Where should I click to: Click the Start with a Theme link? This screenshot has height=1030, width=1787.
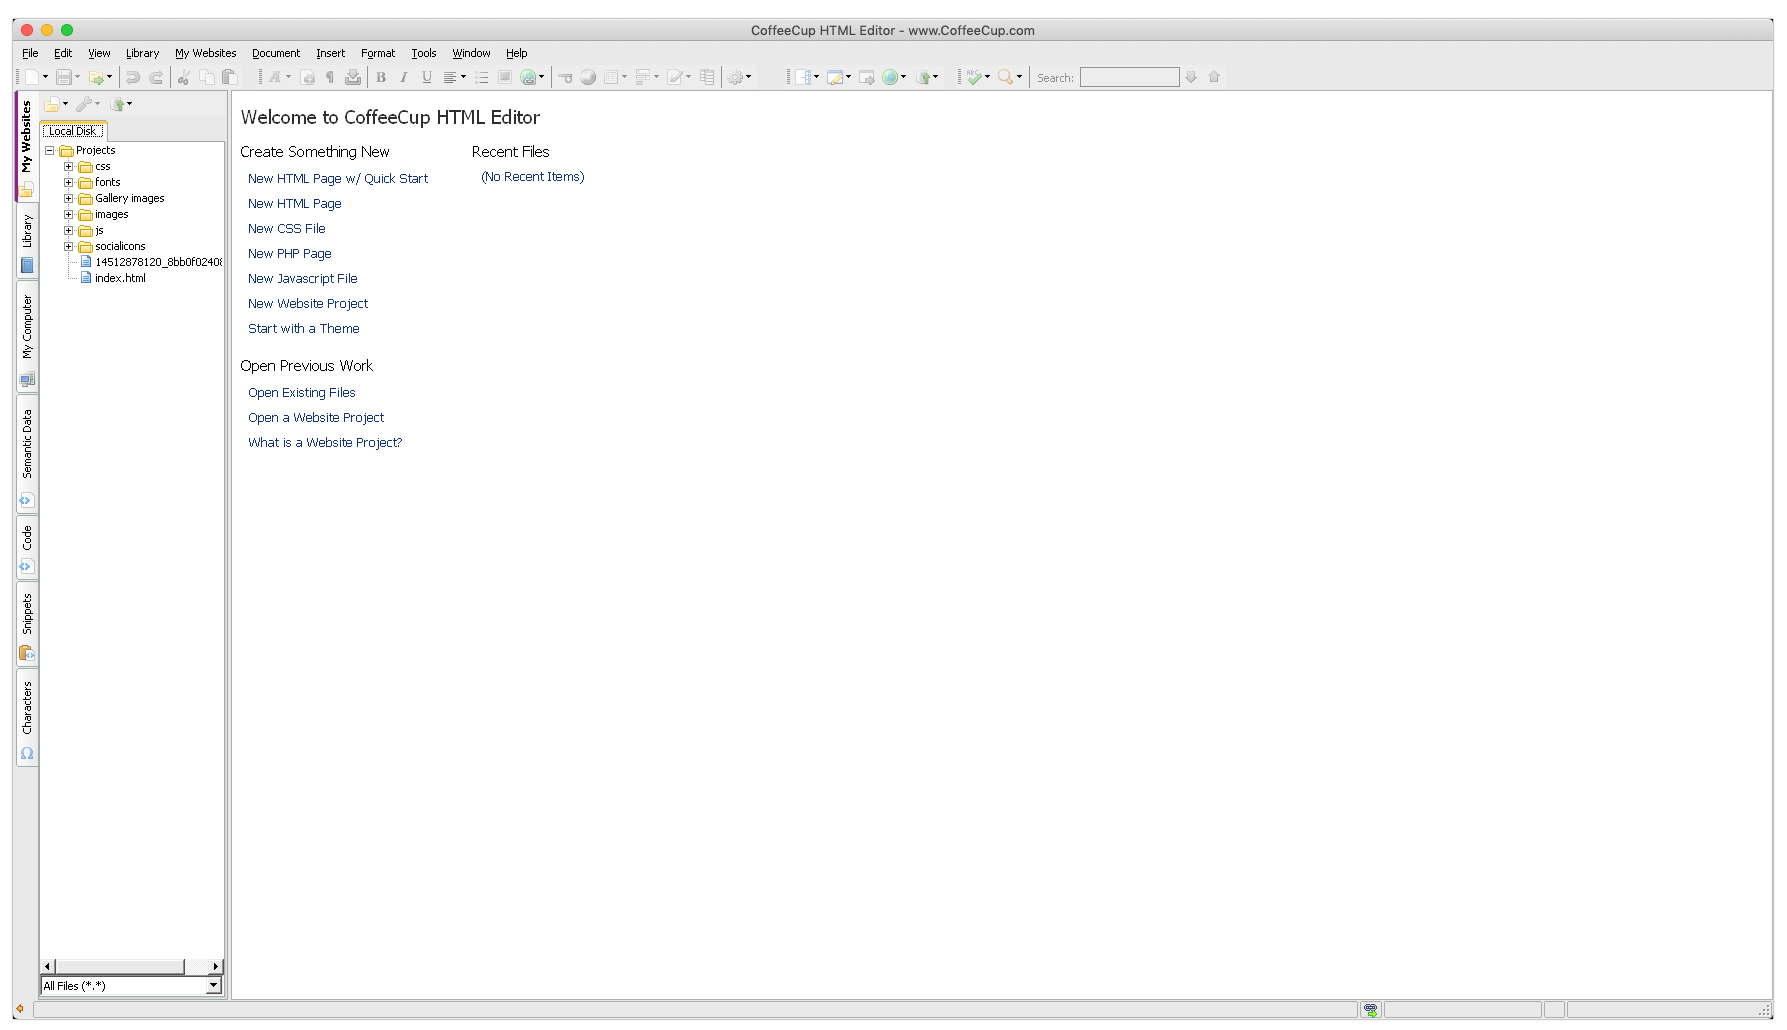[x=304, y=328]
